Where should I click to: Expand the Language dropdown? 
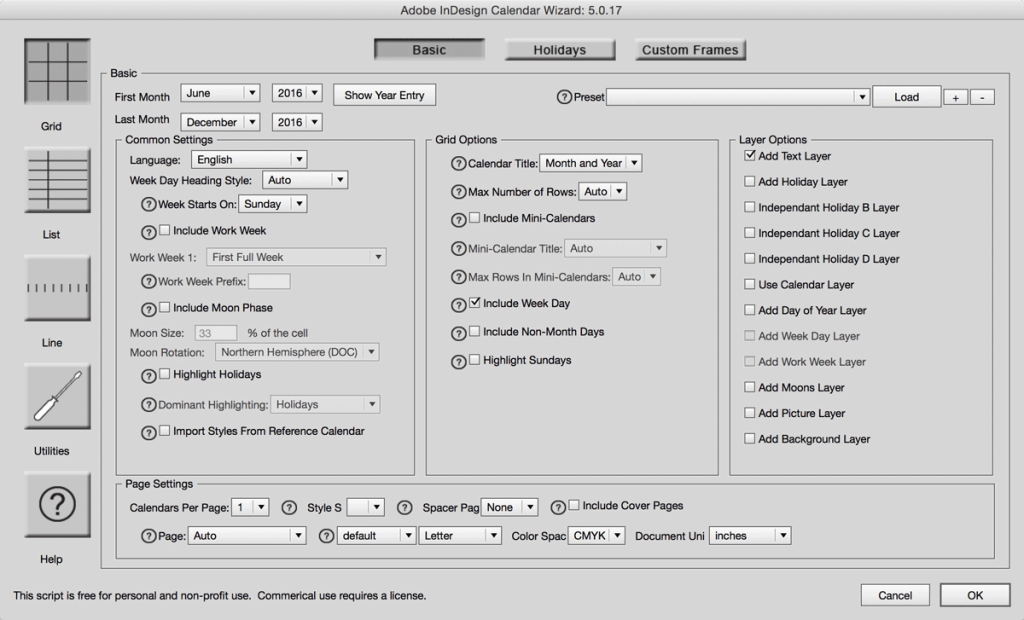248,158
